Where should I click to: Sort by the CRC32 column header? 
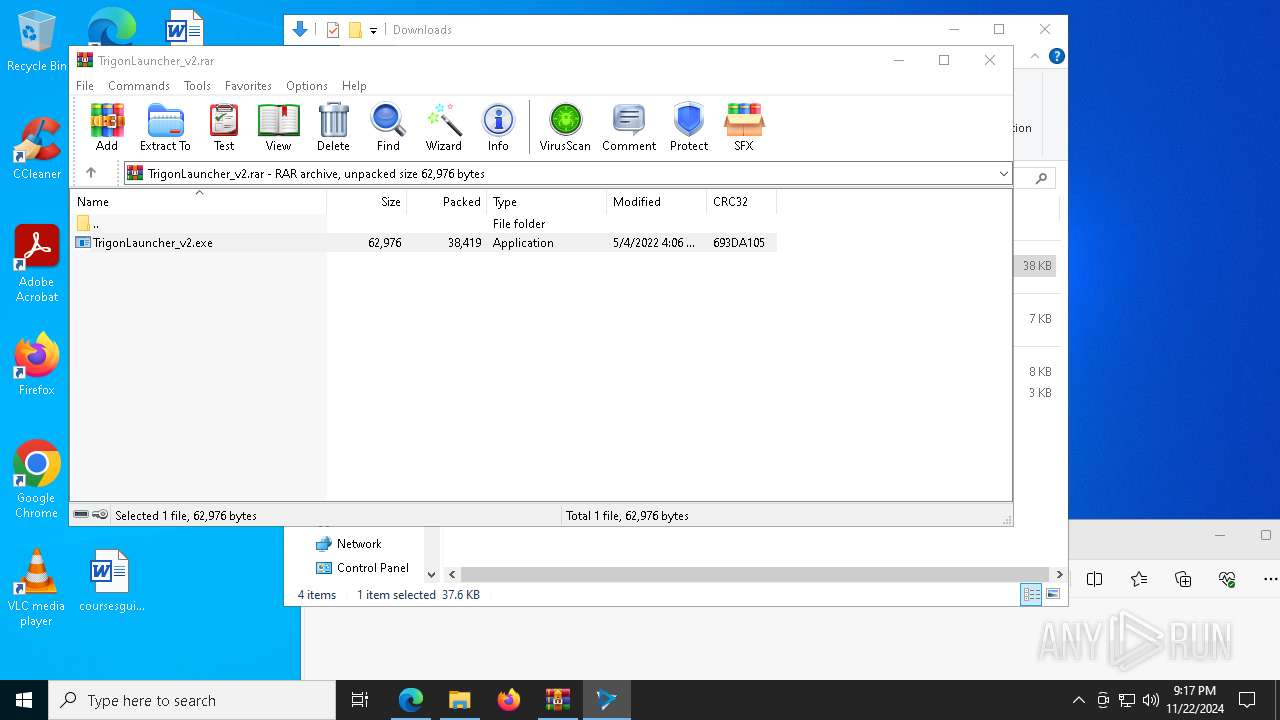[x=742, y=202]
